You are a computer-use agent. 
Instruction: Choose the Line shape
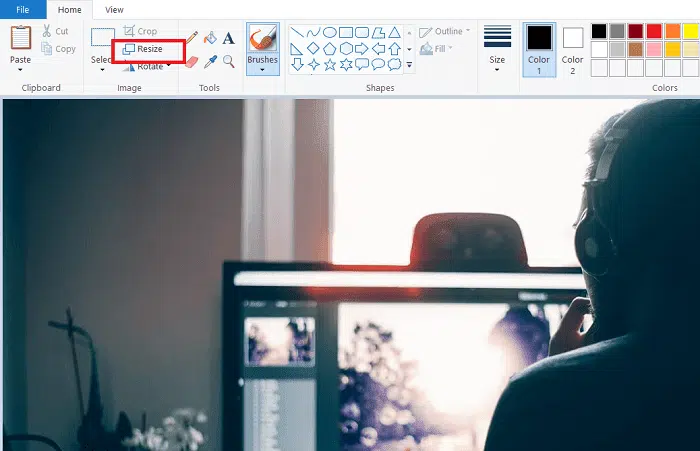coord(297,32)
